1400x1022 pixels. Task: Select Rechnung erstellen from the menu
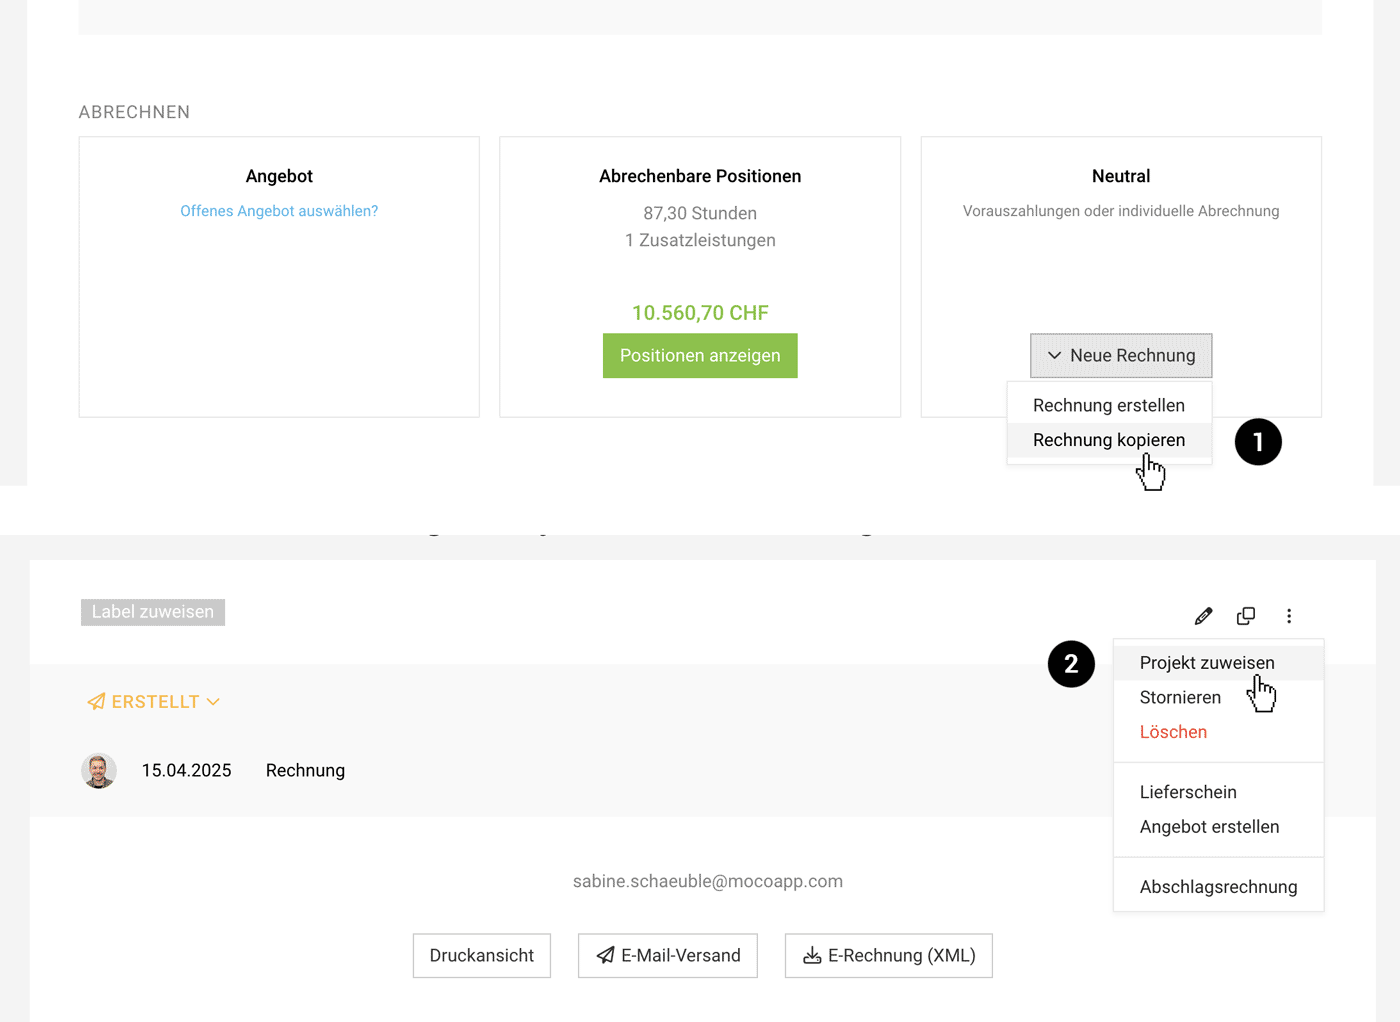tap(1108, 405)
